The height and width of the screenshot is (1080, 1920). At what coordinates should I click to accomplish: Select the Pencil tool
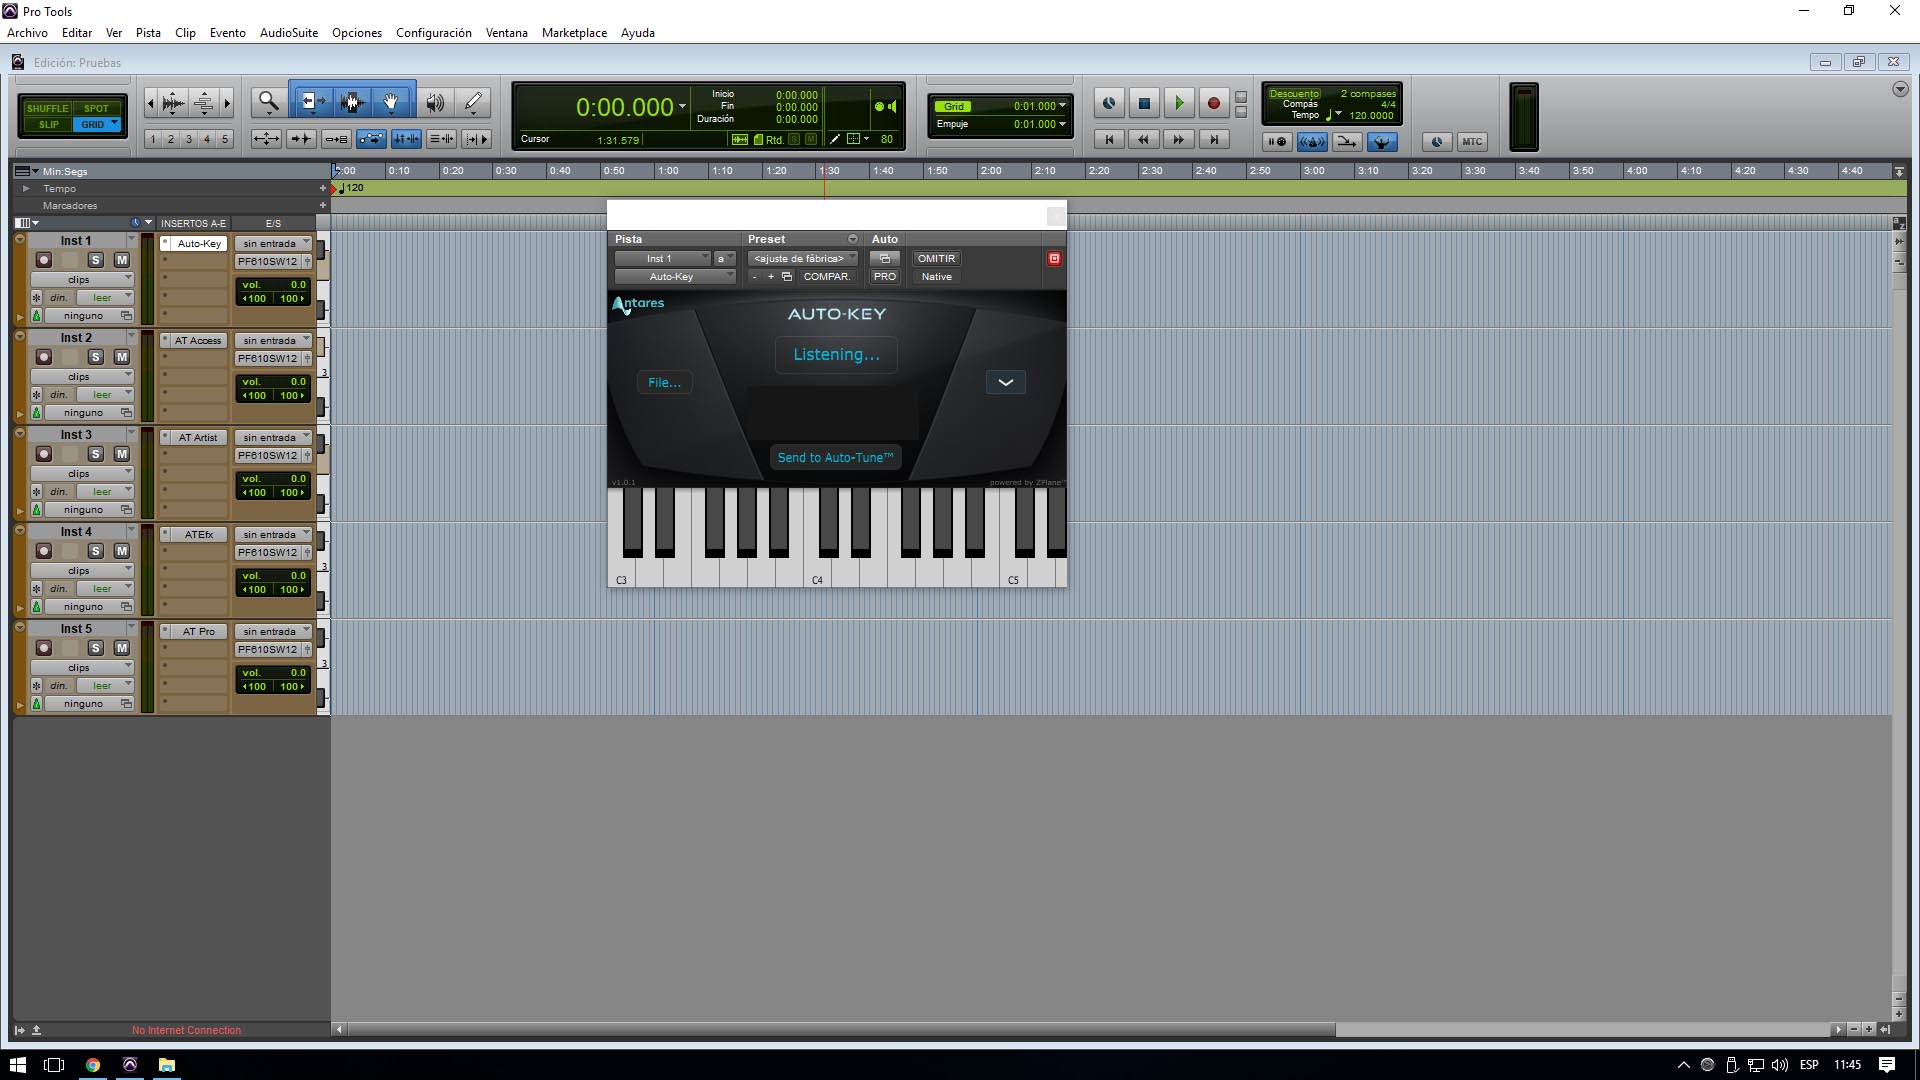472,101
